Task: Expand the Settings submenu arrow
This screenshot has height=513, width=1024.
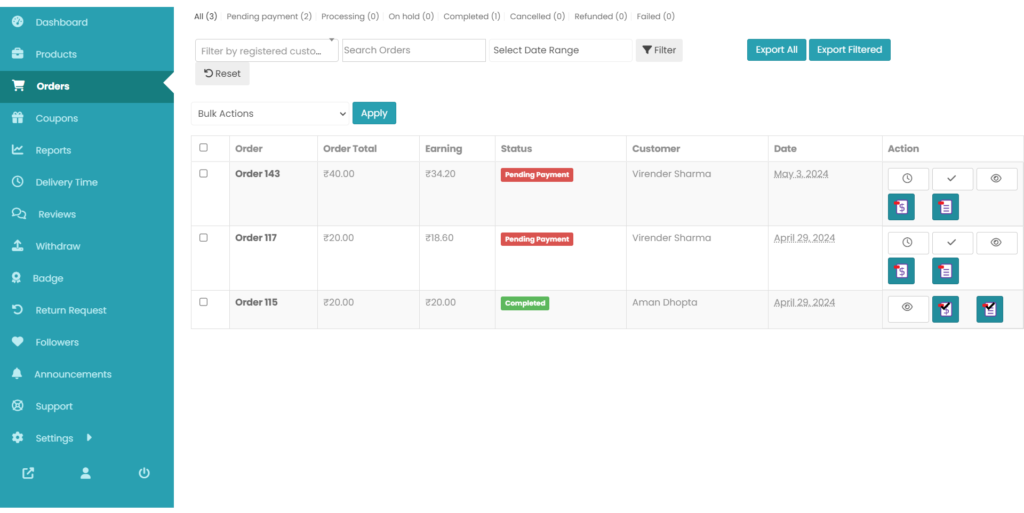Action: 89,437
